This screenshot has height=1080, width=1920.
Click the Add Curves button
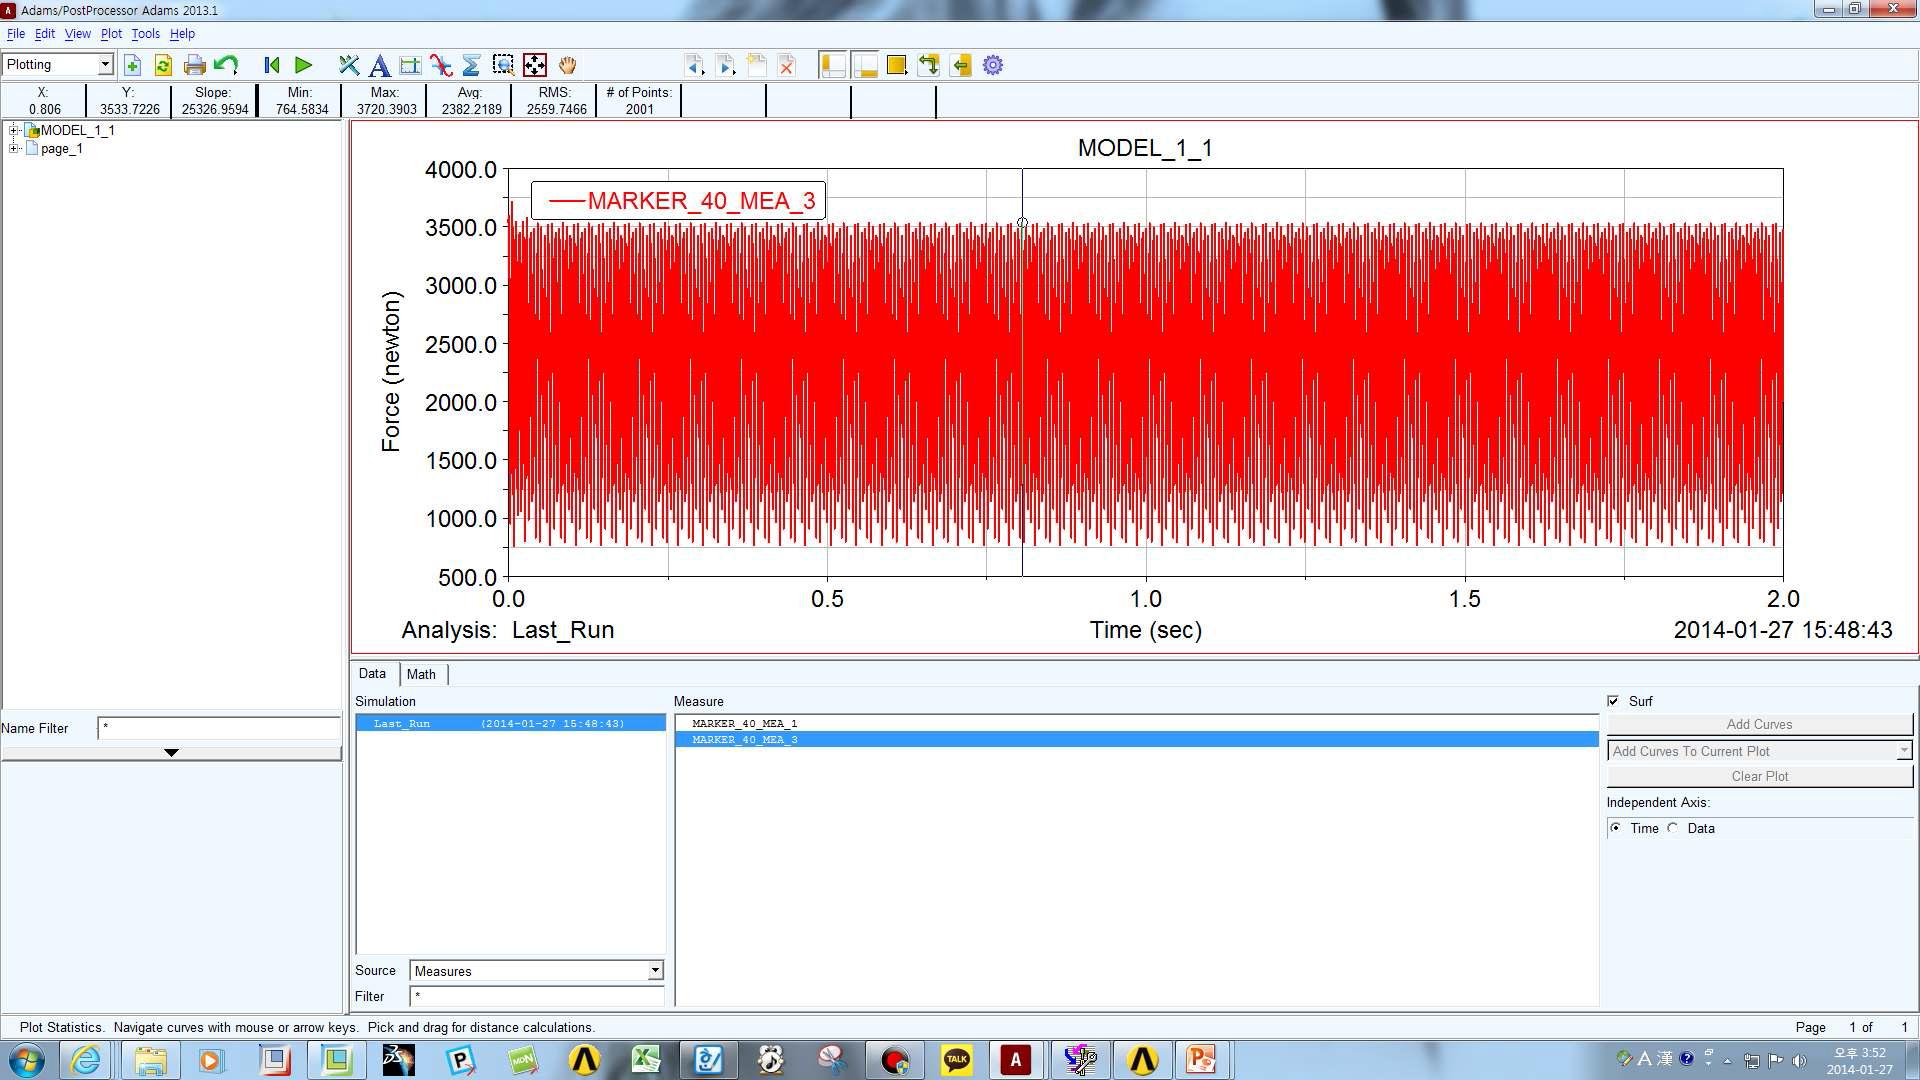(1760, 724)
